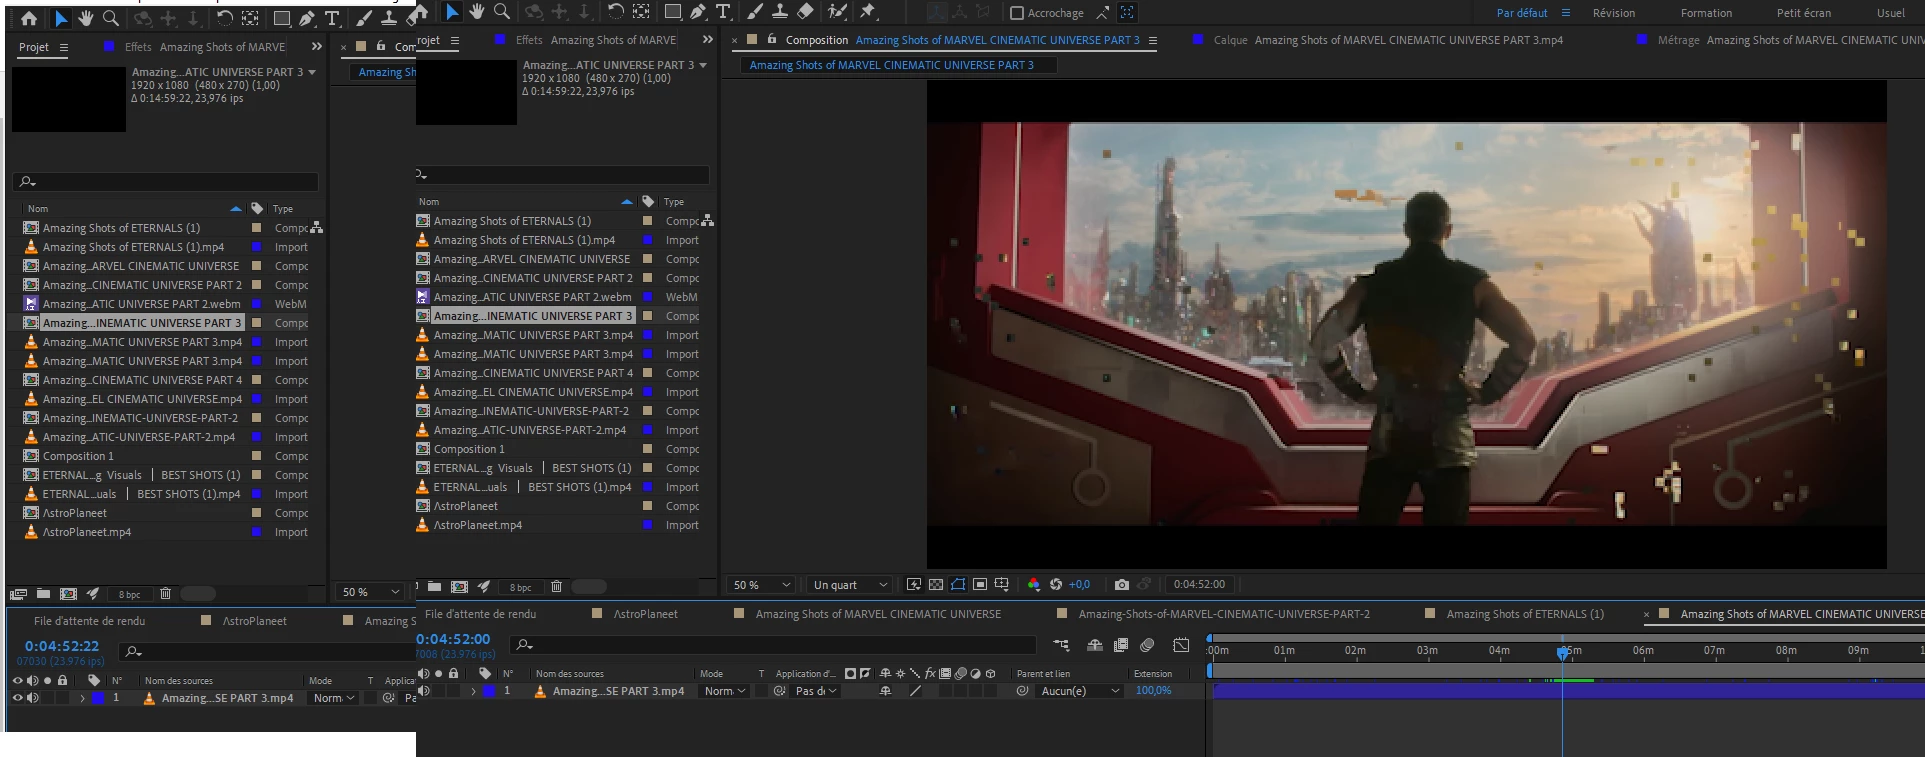
Task: Select the Rotation tool in right window toolbar
Action: (616, 12)
